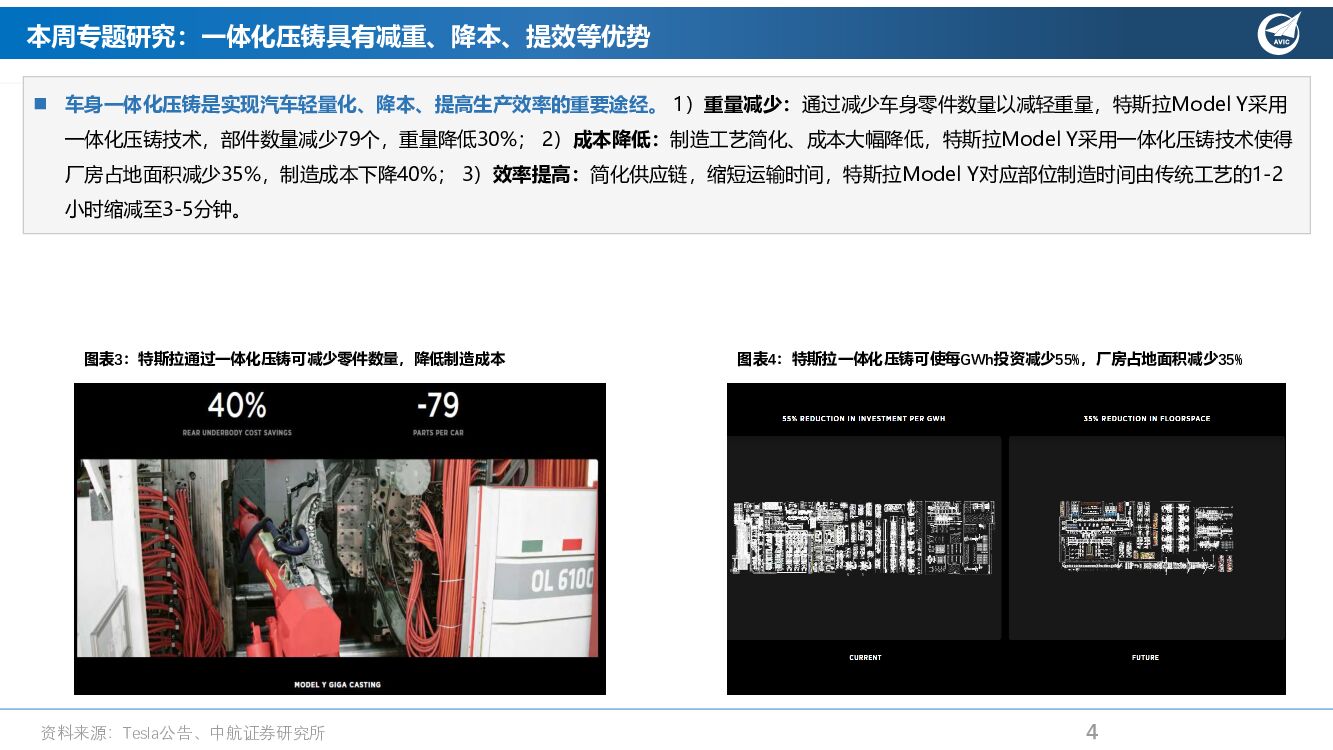Select the slide title starting with 本周专题研究
This screenshot has width=1333, height=750.
point(338,37)
